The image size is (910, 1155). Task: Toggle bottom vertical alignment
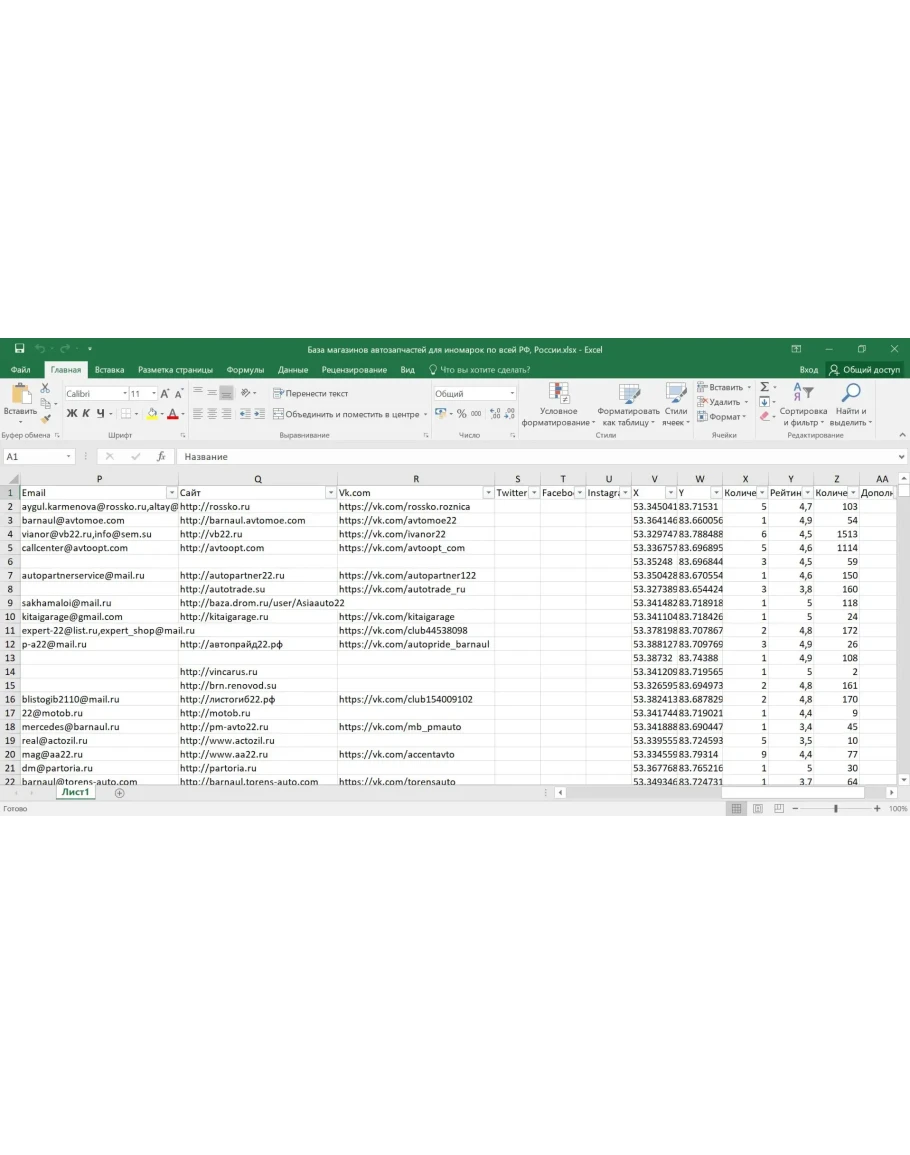(x=227, y=393)
